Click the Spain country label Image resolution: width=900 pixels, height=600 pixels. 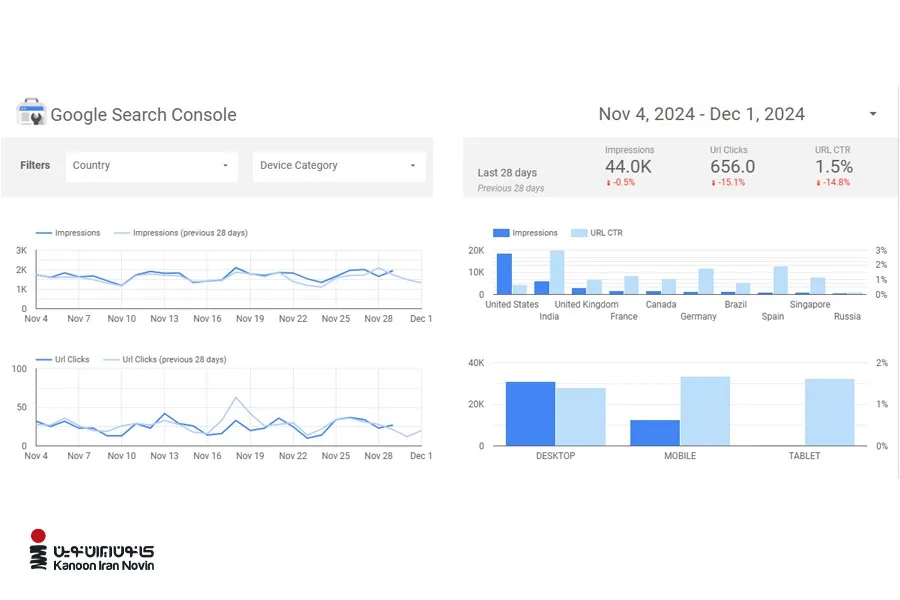(x=773, y=316)
